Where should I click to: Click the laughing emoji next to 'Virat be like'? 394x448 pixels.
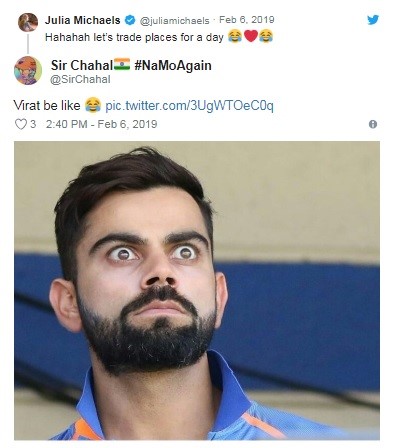click(x=93, y=105)
